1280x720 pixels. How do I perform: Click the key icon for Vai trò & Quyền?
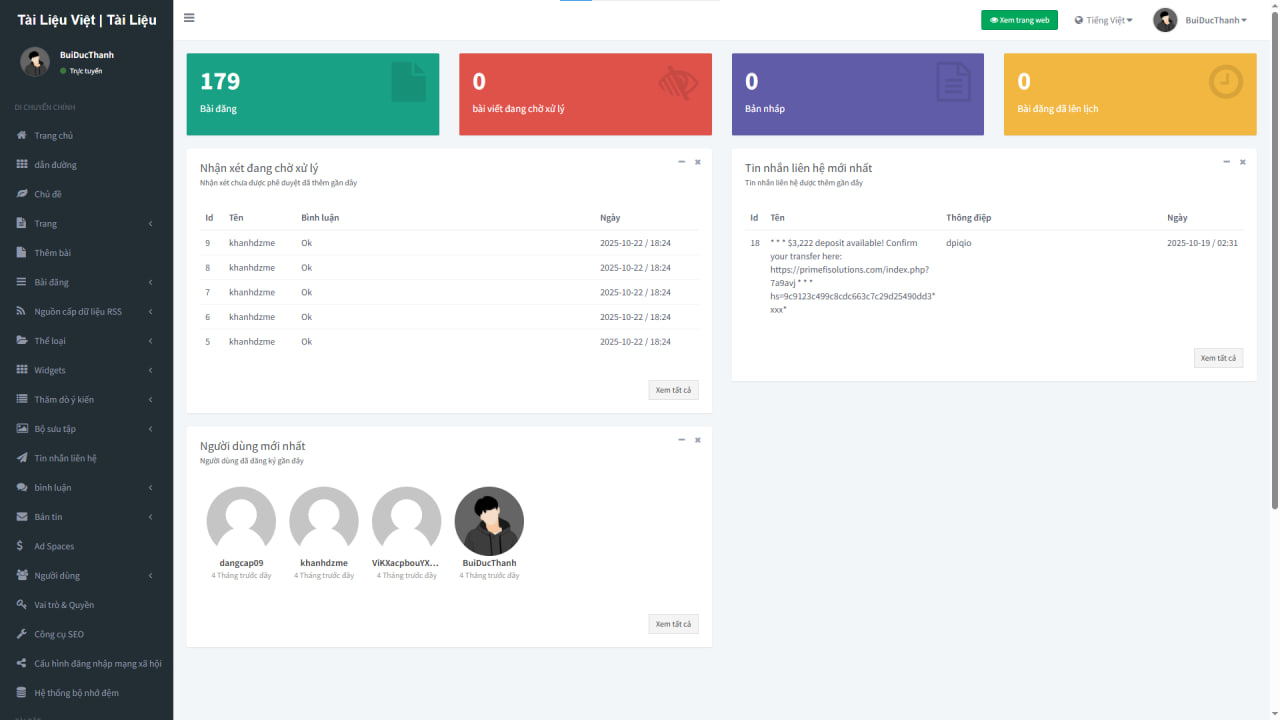pyautogui.click(x=22, y=605)
